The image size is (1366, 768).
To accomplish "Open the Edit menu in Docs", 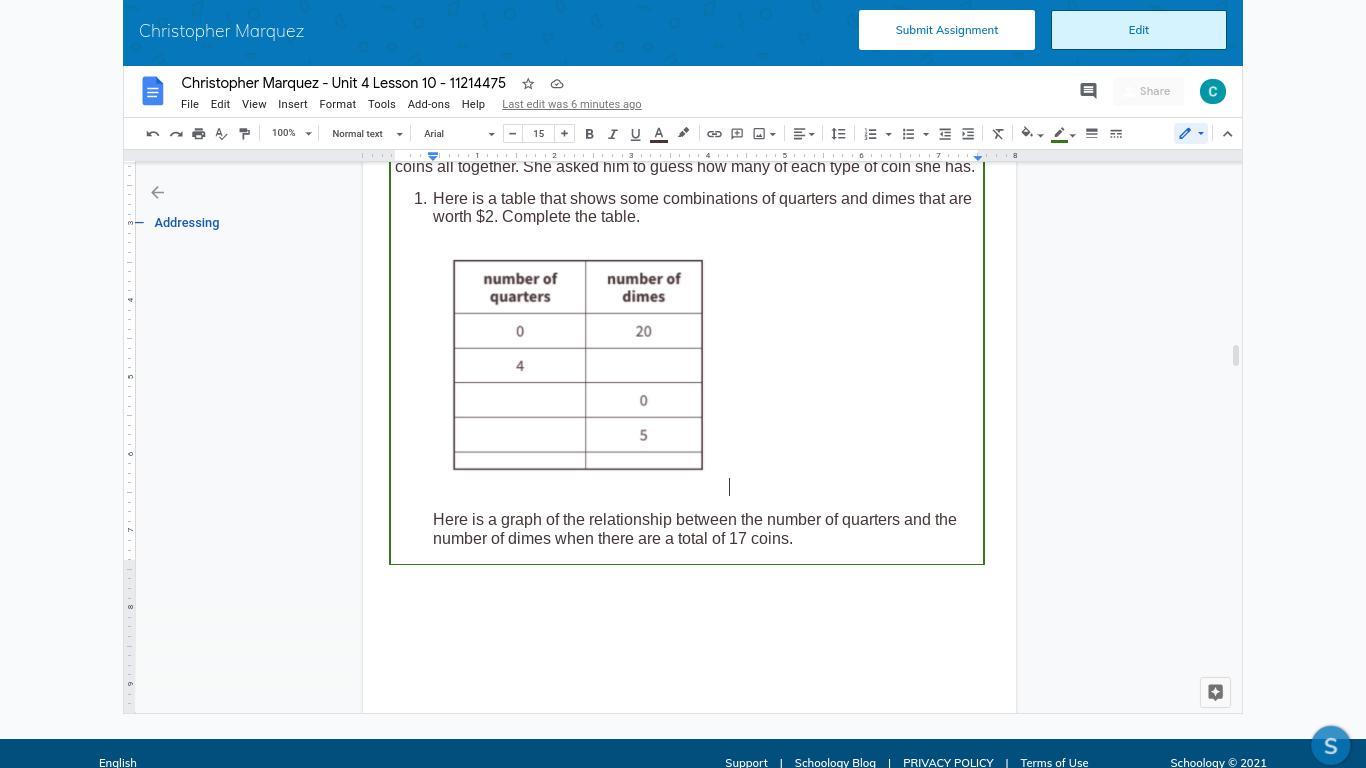I will [x=220, y=104].
